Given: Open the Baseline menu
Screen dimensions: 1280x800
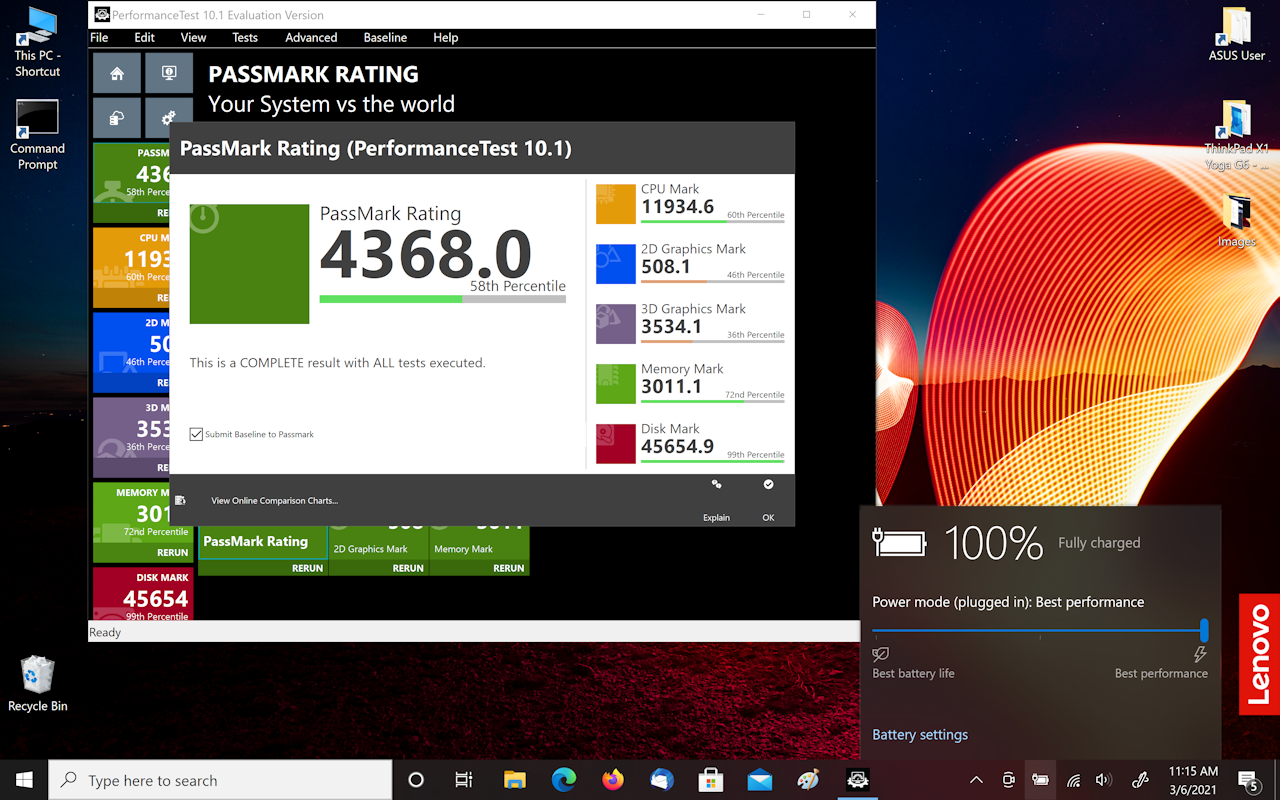Looking at the screenshot, I should tap(385, 37).
